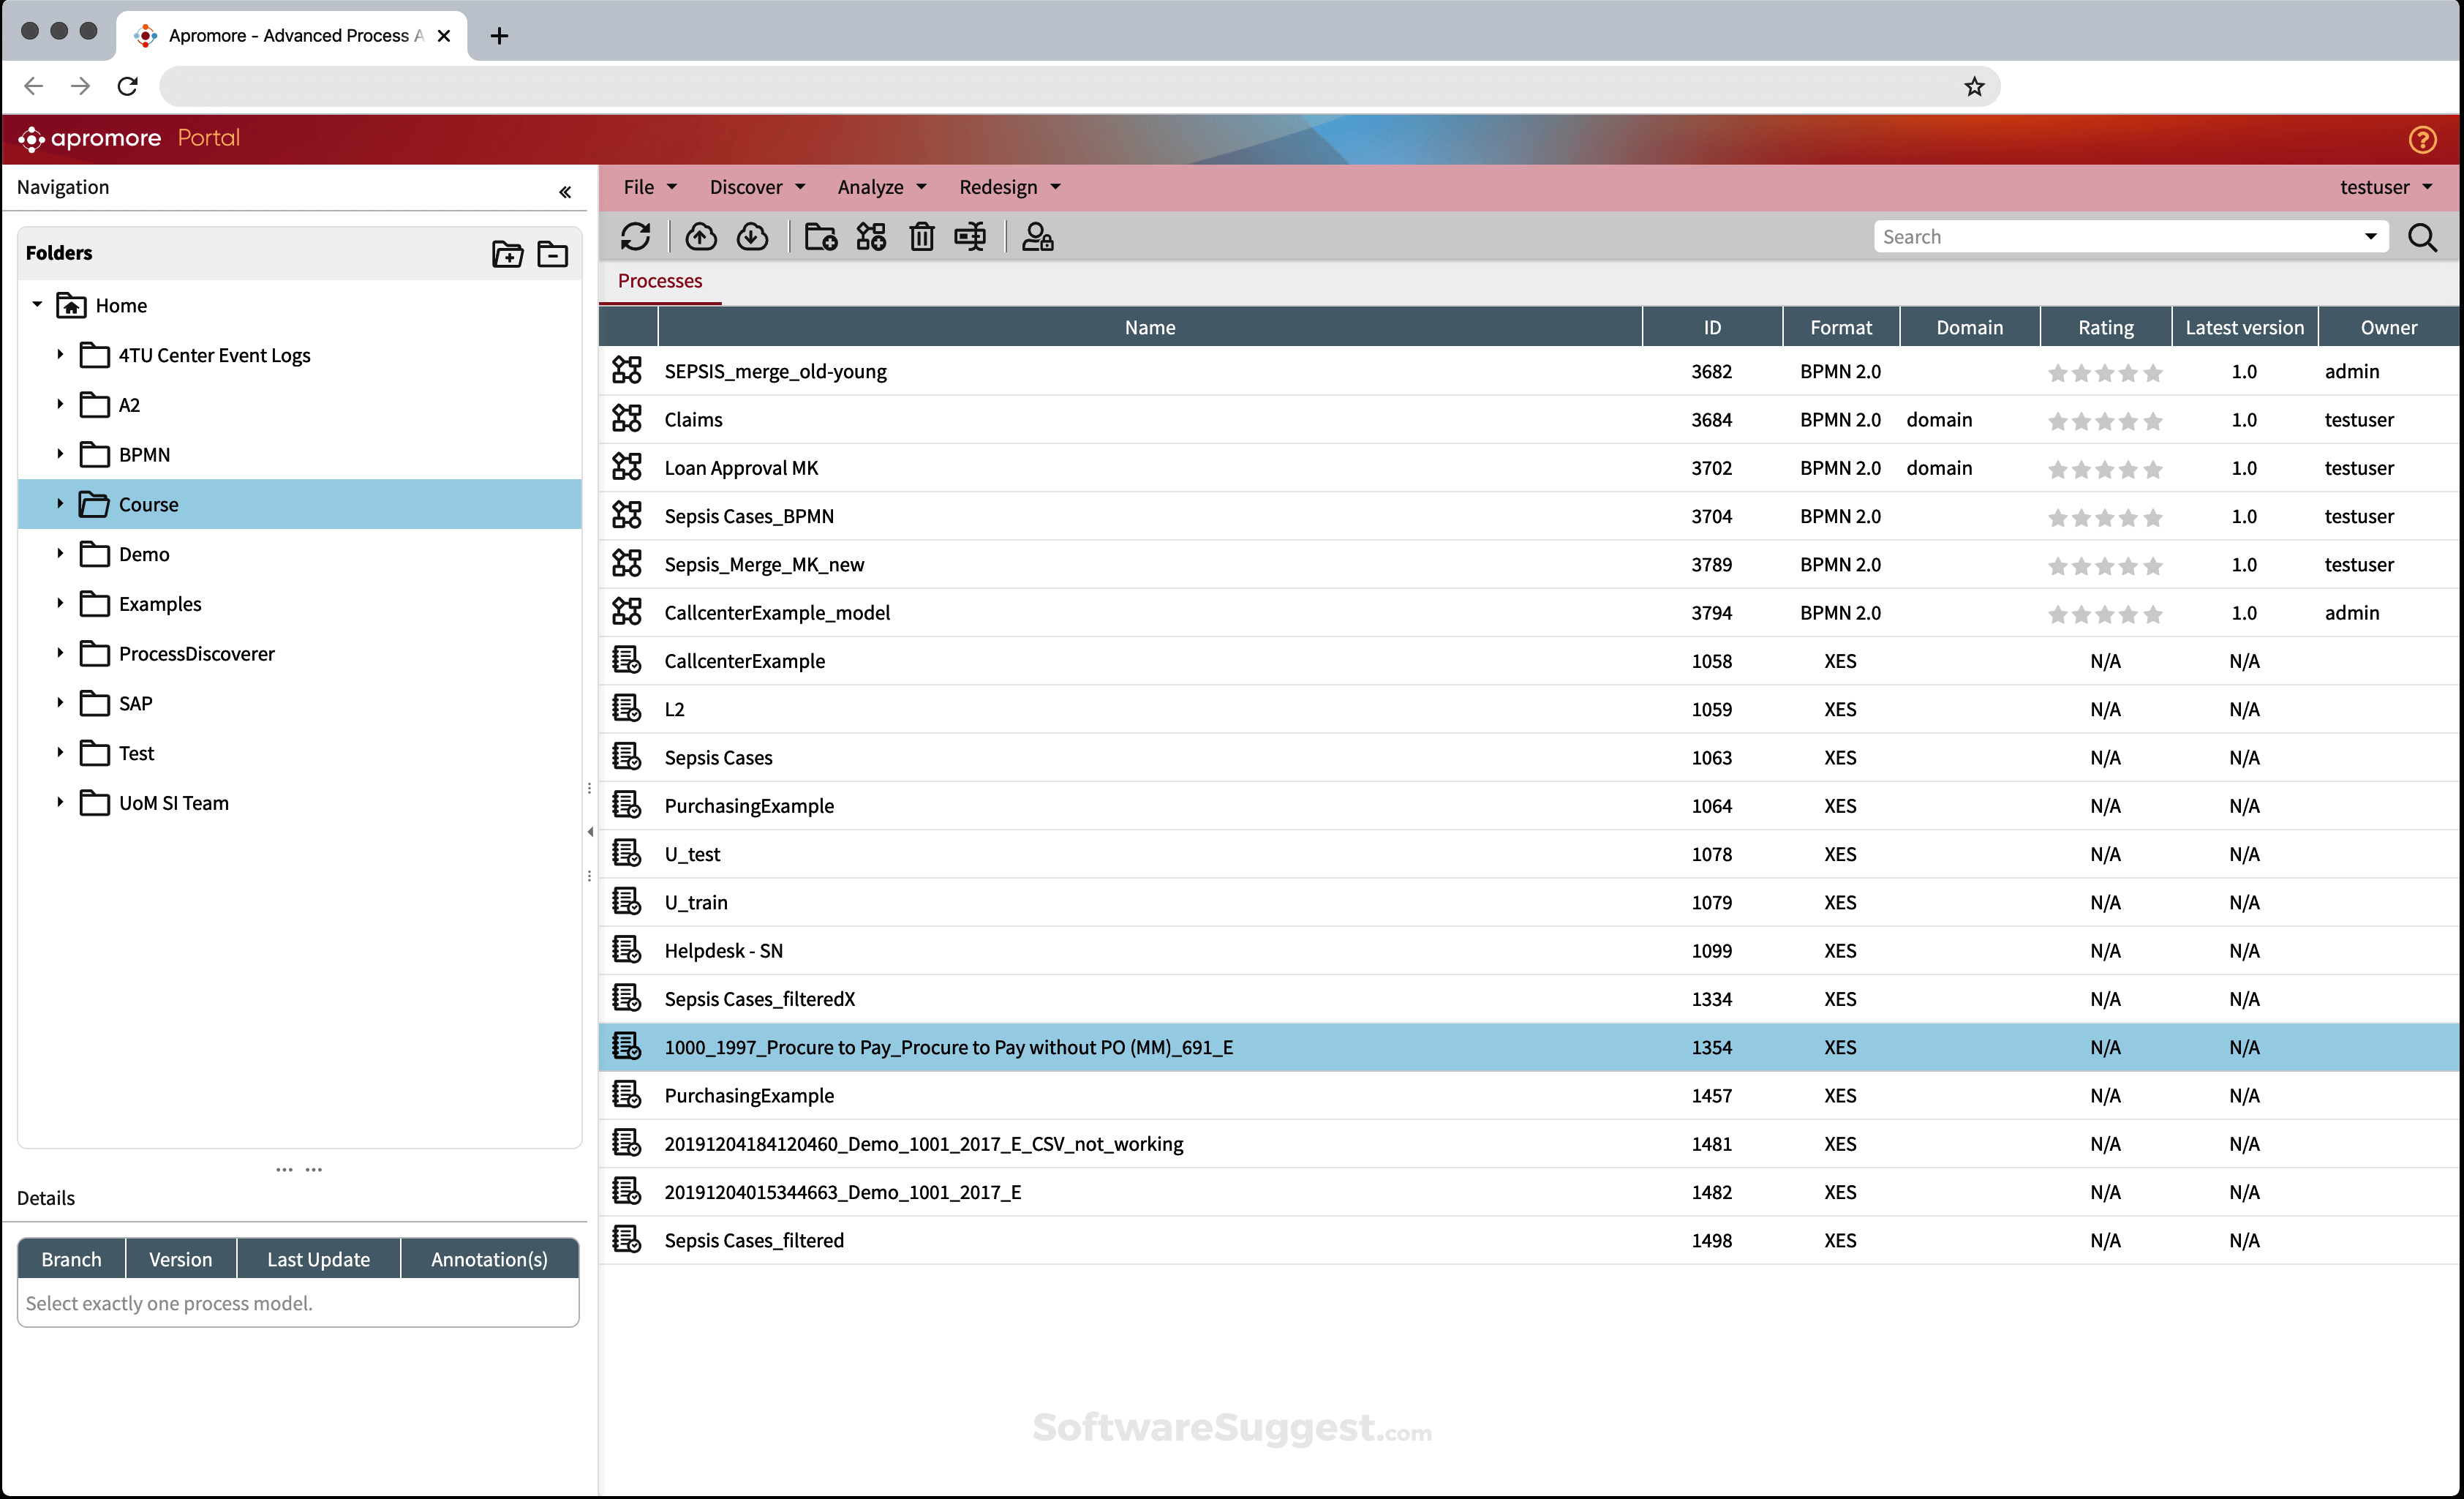Click the user access security icon
This screenshot has height=1499, width=2464.
[1038, 237]
